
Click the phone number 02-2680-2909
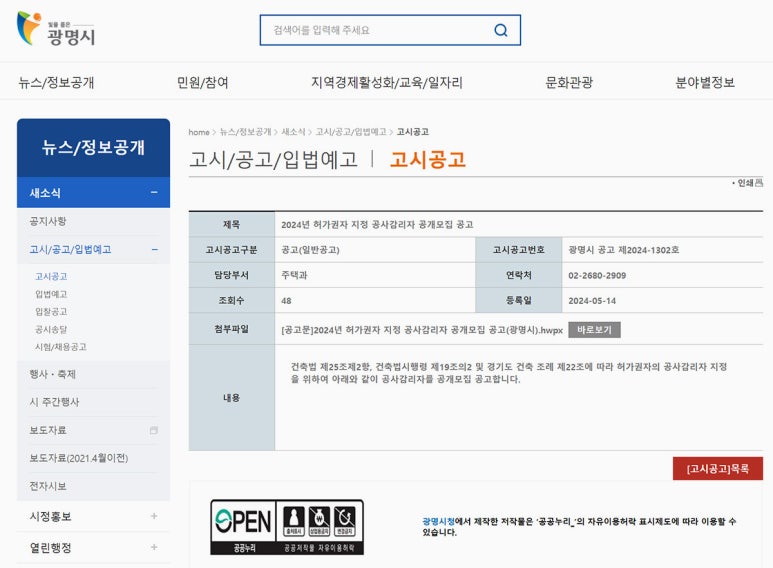tap(597, 276)
